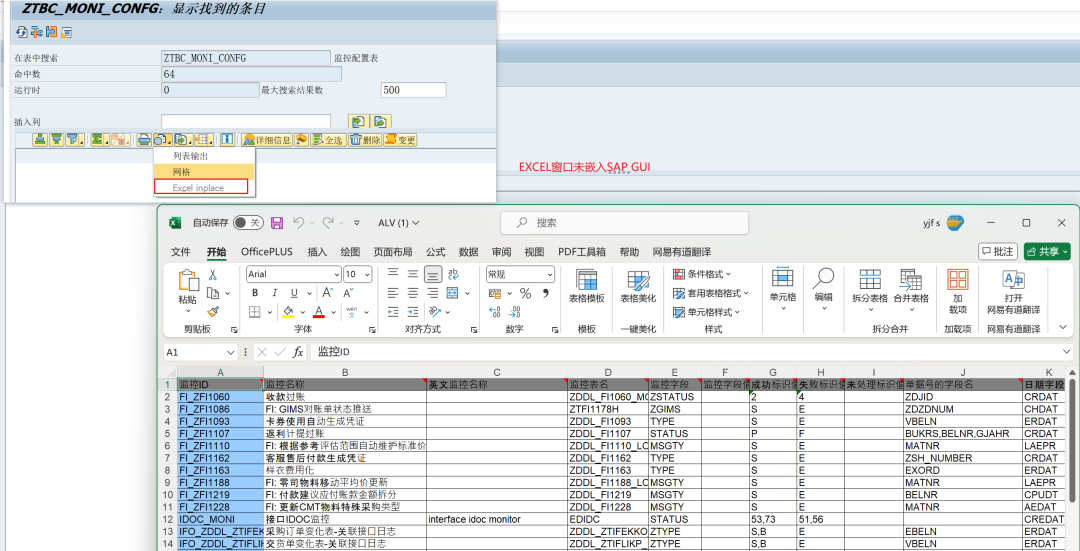This screenshot has height=551, width=1080.
Task: Click the 删除 button in SAP toolbar
Action: 365,140
